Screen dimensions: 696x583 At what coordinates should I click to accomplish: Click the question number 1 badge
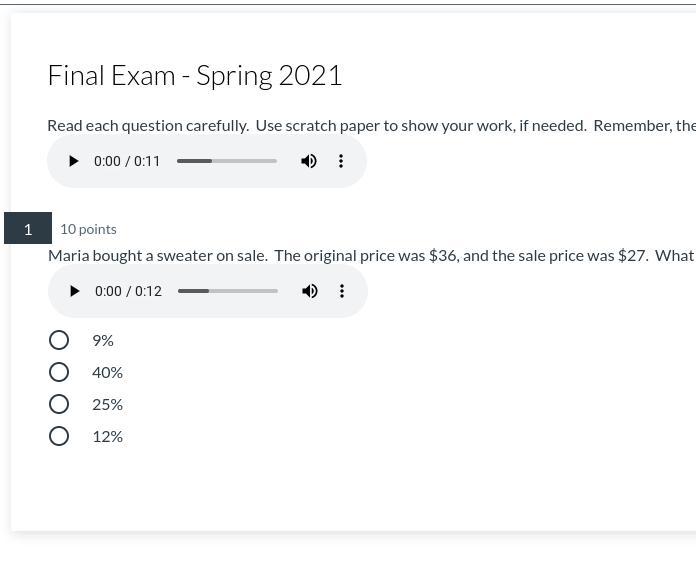28,229
